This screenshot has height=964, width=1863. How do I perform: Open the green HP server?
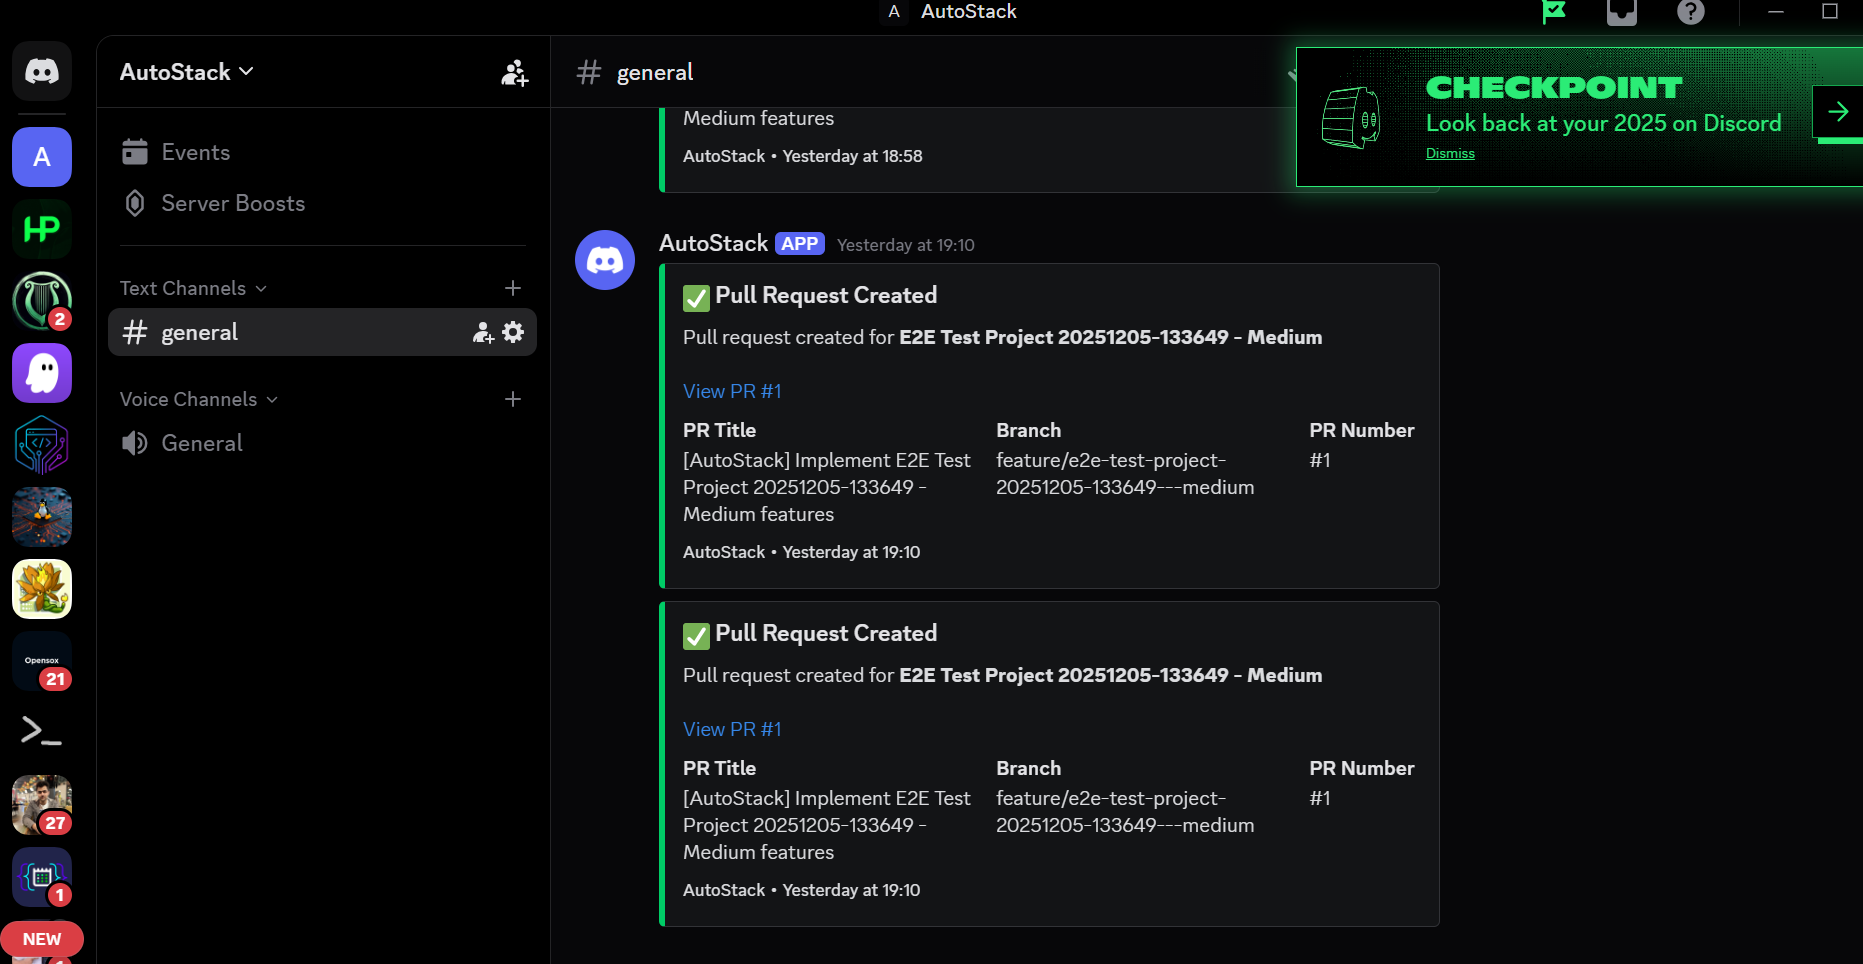pyautogui.click(x=42, y=229)
